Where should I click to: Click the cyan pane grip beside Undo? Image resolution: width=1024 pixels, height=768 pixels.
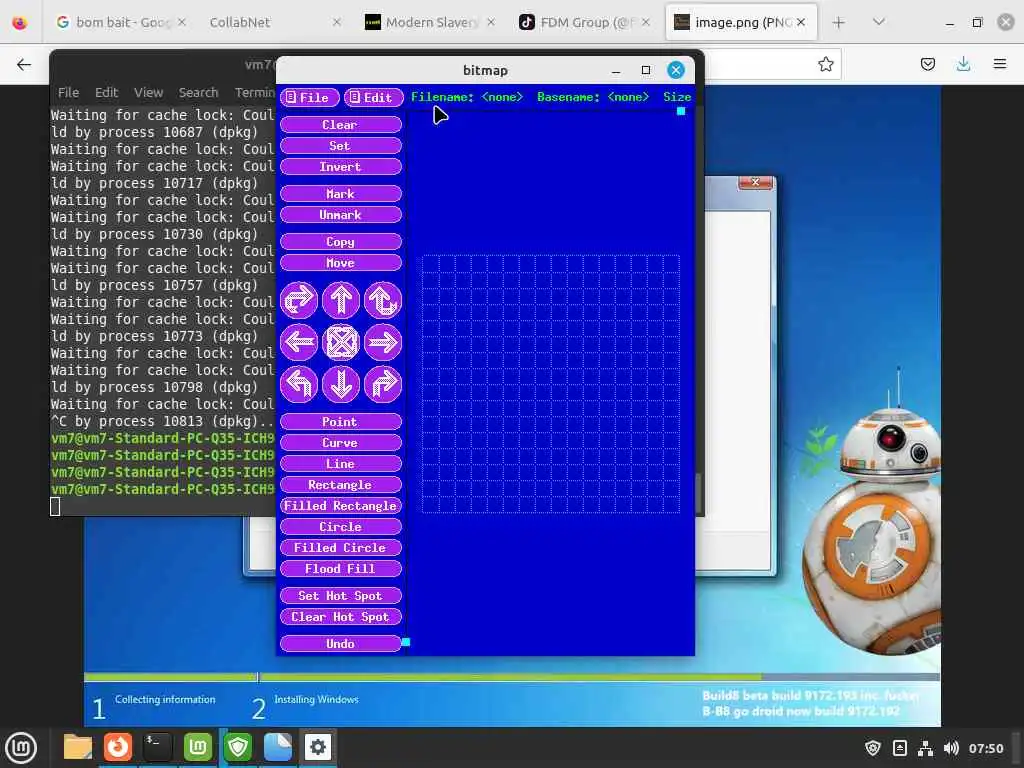(x=406, y=642)
